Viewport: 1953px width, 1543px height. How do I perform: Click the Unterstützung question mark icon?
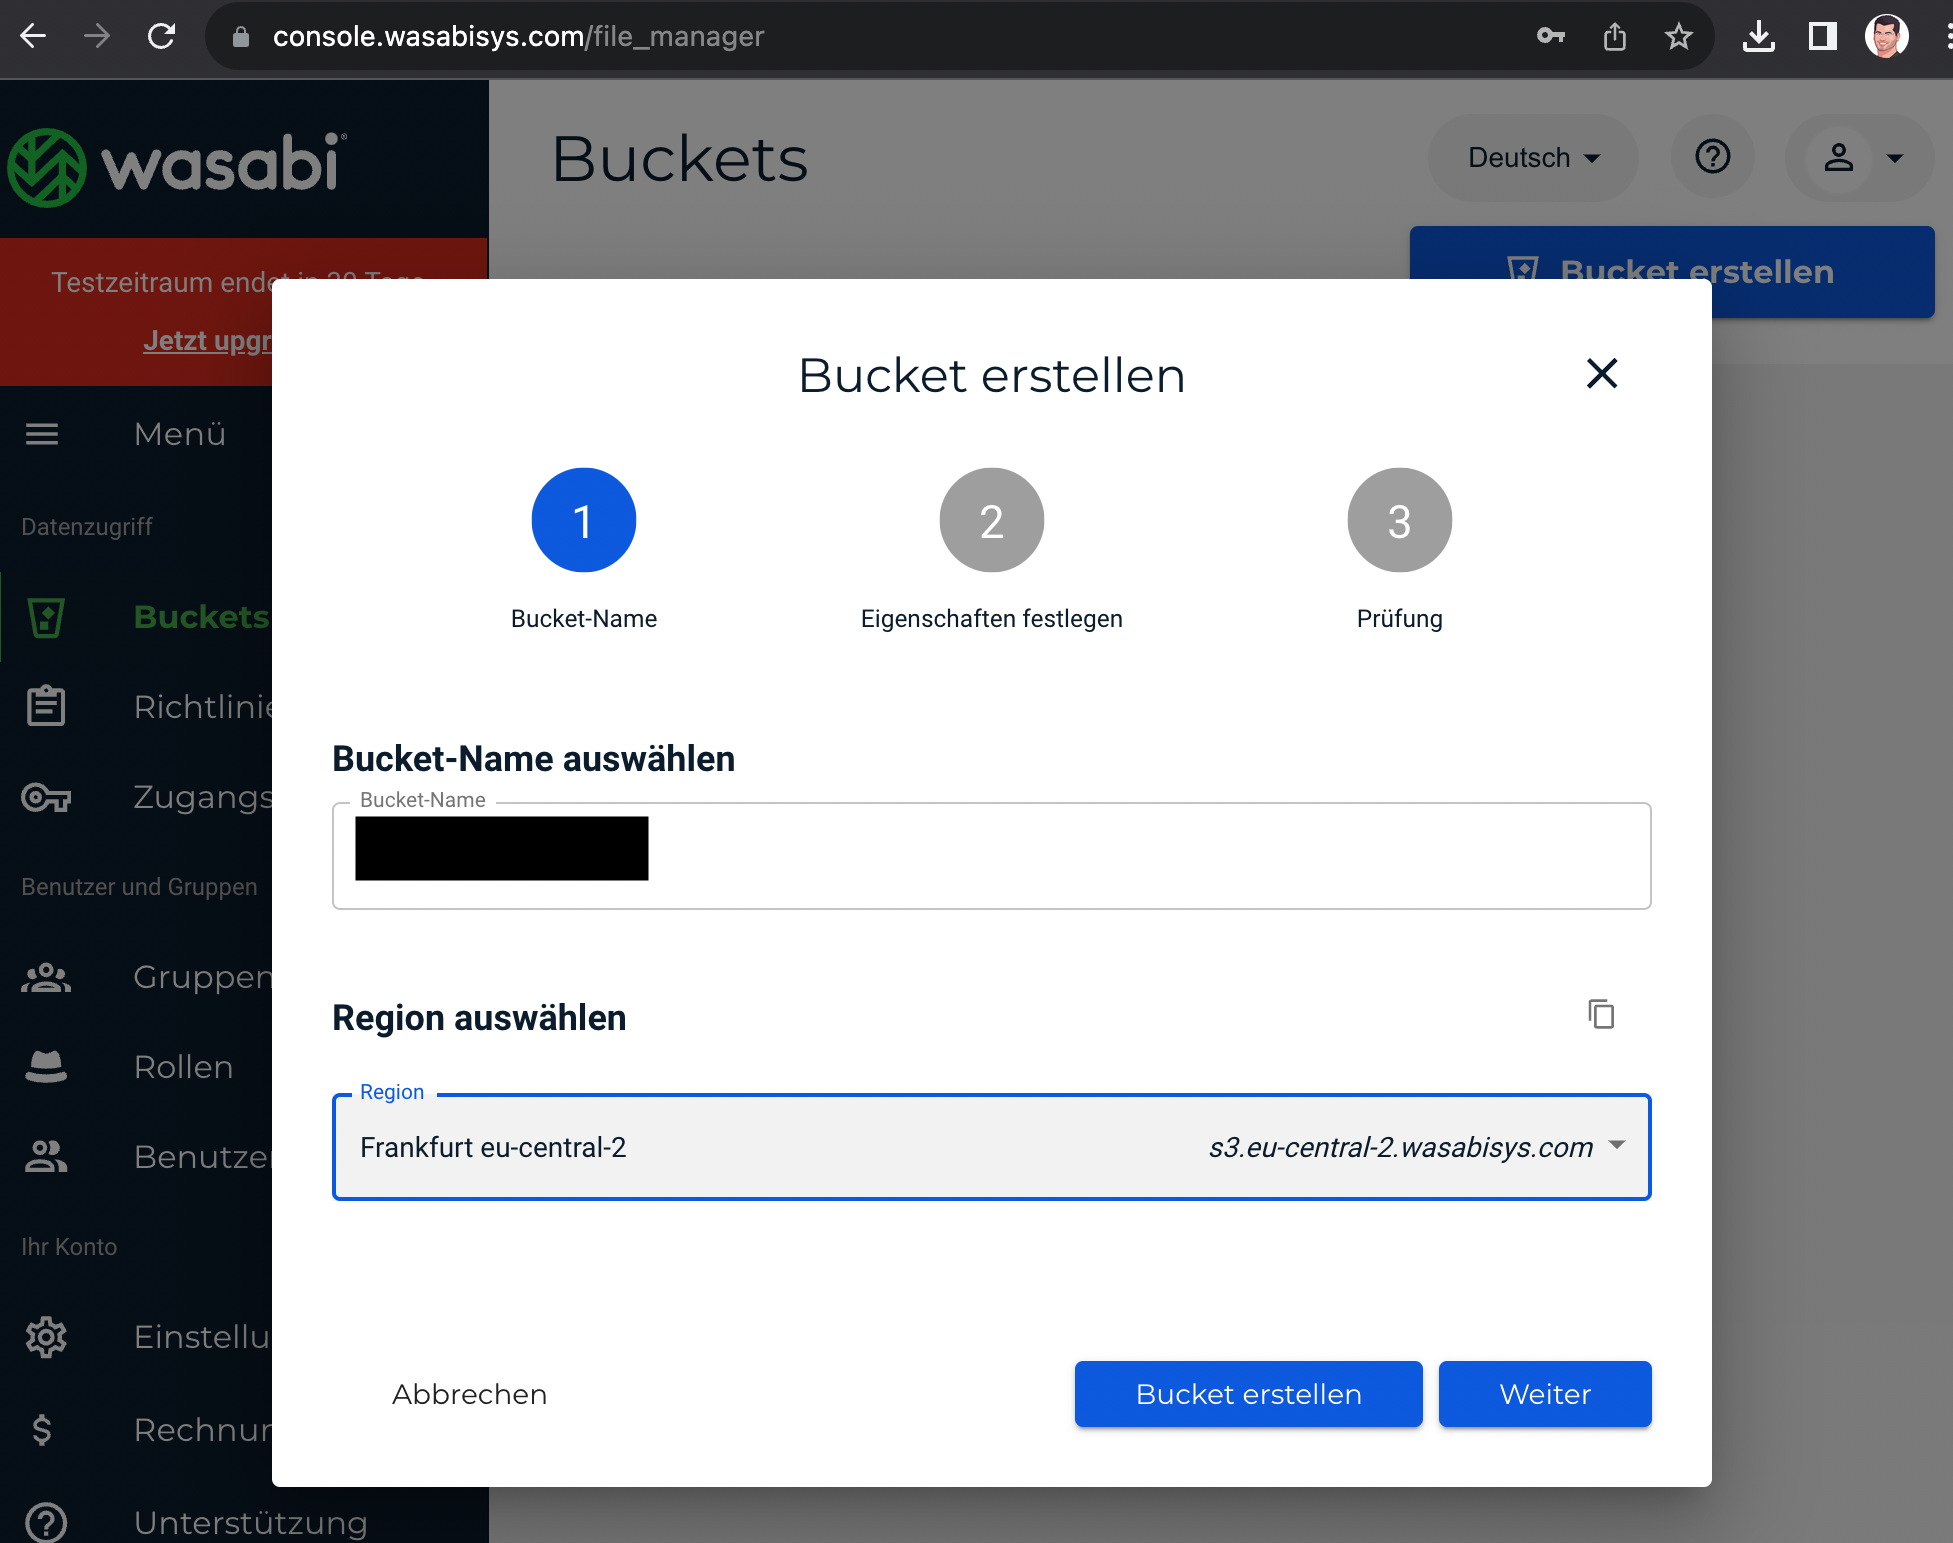pyautogui.click(x=46, y=1523)
